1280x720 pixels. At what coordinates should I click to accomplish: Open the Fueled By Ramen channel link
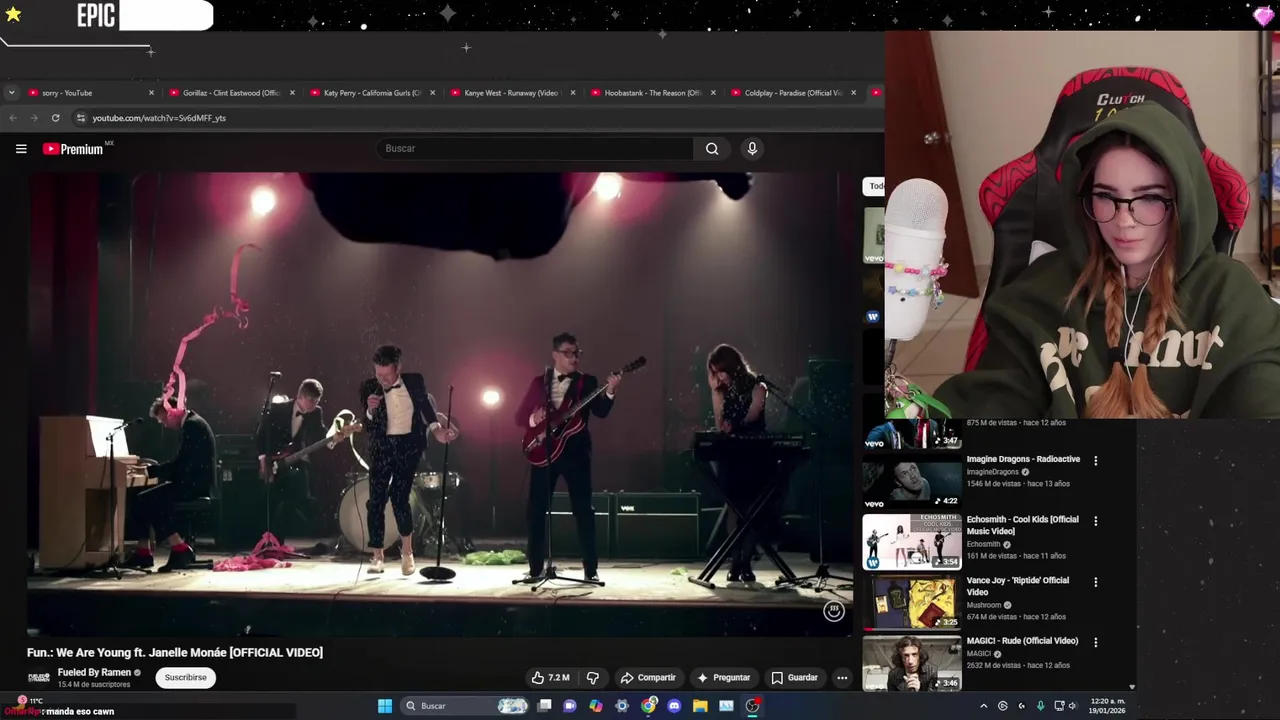tap(94, 673)
